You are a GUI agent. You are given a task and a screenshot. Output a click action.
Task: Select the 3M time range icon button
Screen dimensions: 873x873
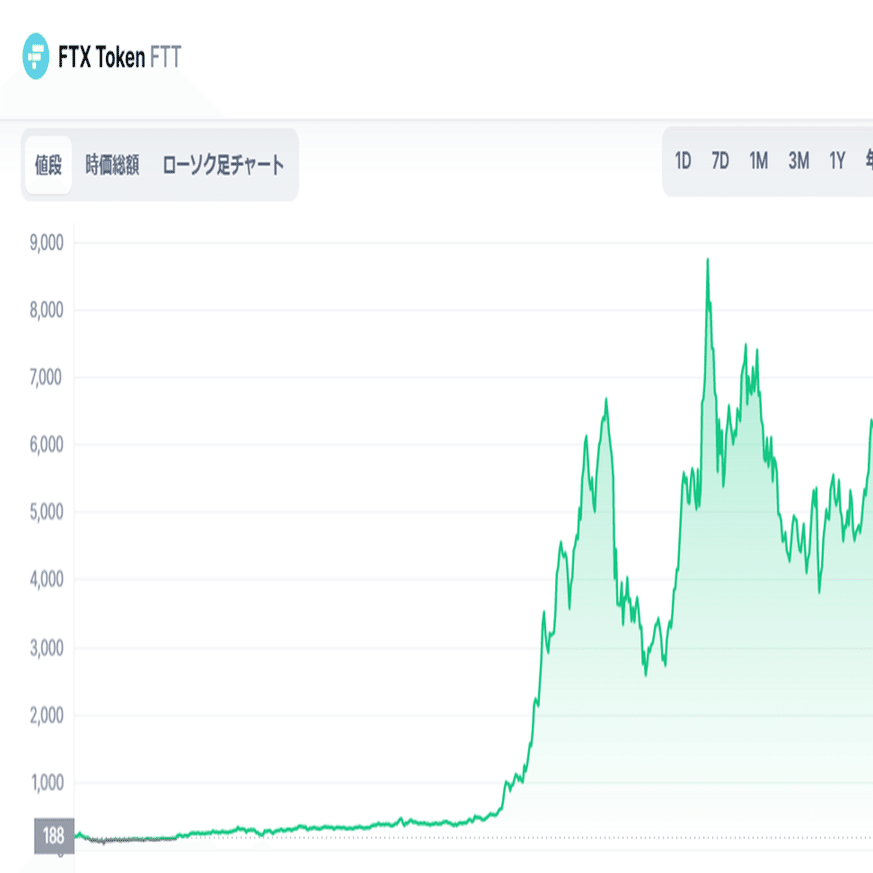point(796,160)
